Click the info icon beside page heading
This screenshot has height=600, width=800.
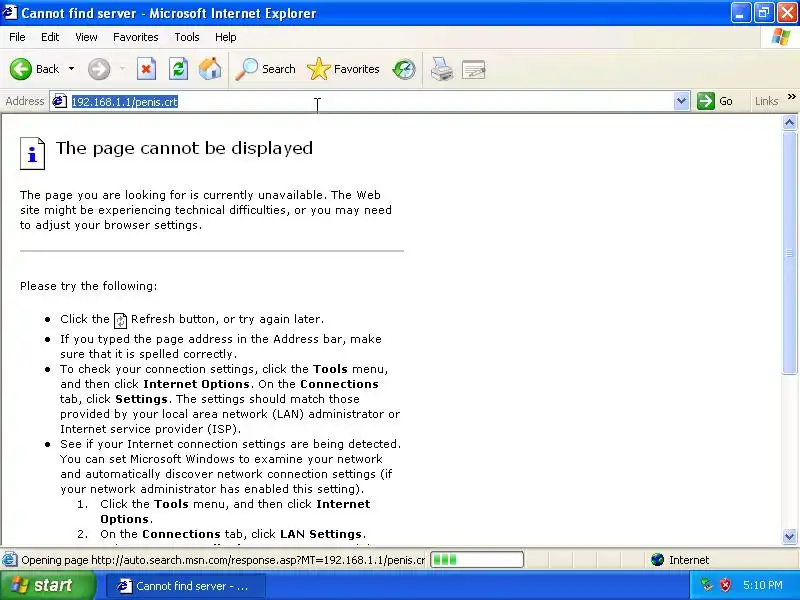tap(32, 153)
